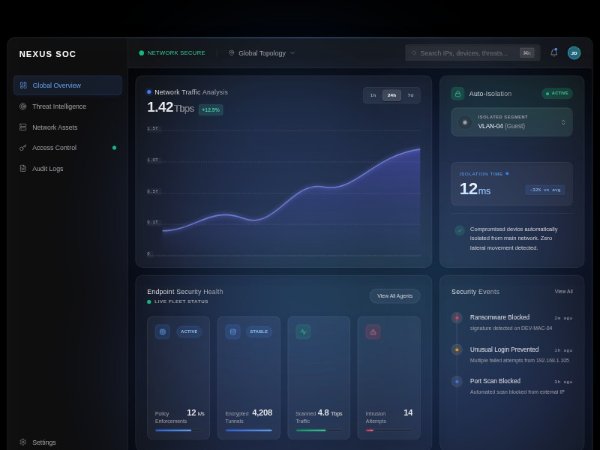Click the Intrusion Attempts warning icon

(373, 331)
